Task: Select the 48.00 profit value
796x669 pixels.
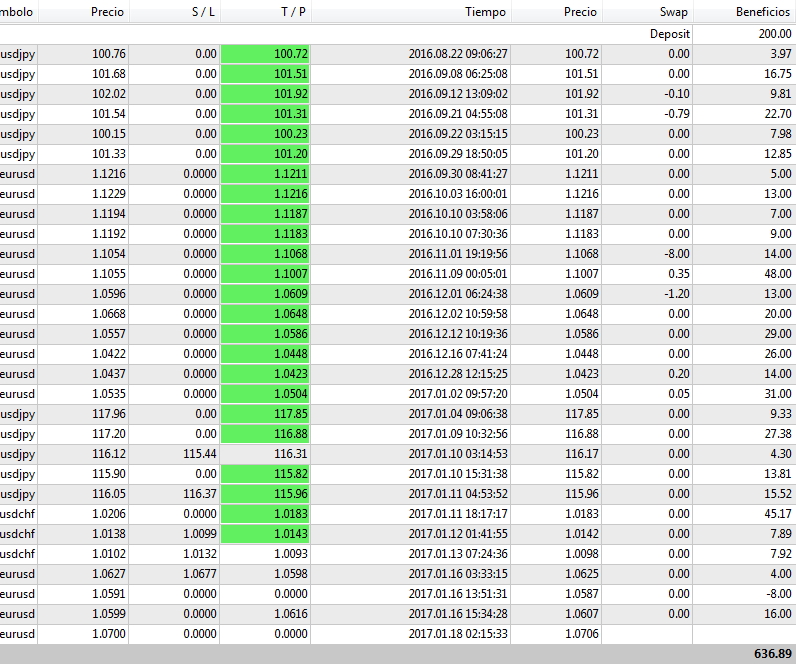Action: pyautogui.click(x=777, y=274)
